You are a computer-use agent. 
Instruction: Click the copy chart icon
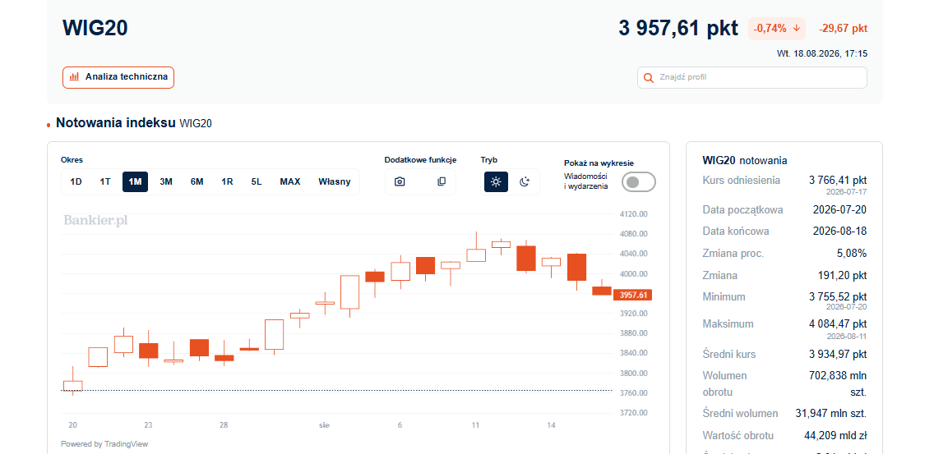441,181
